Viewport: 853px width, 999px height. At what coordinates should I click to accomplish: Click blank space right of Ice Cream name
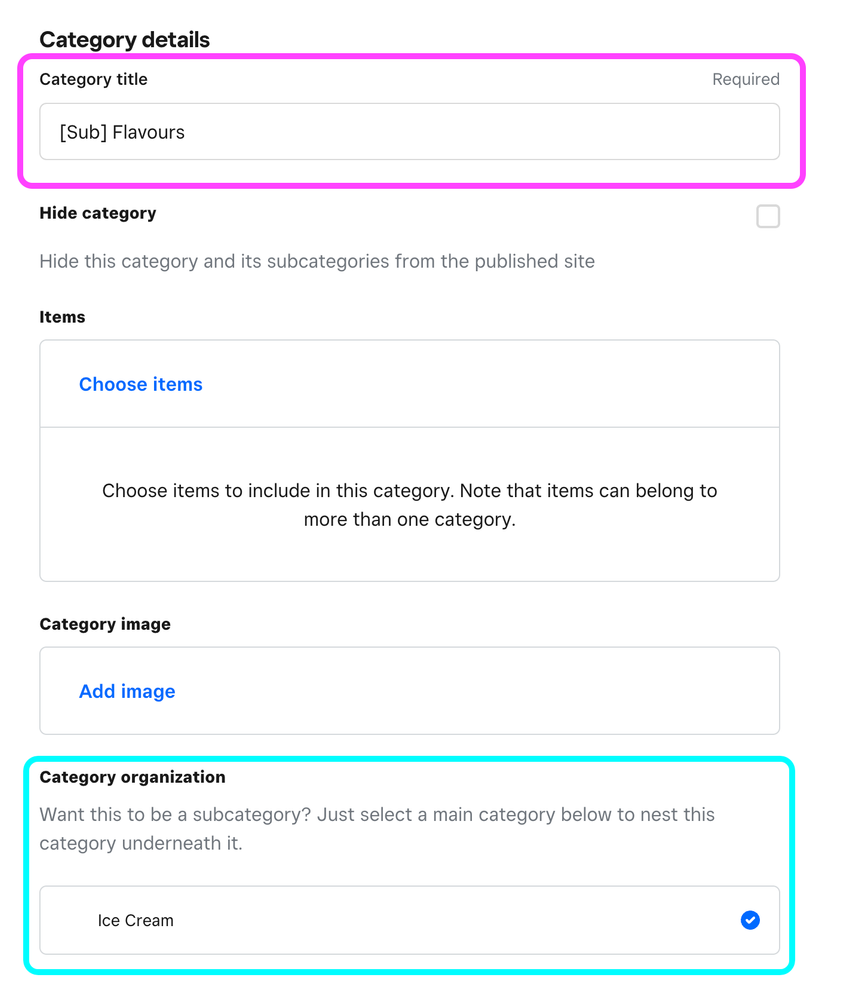click(x=450, y=920)
